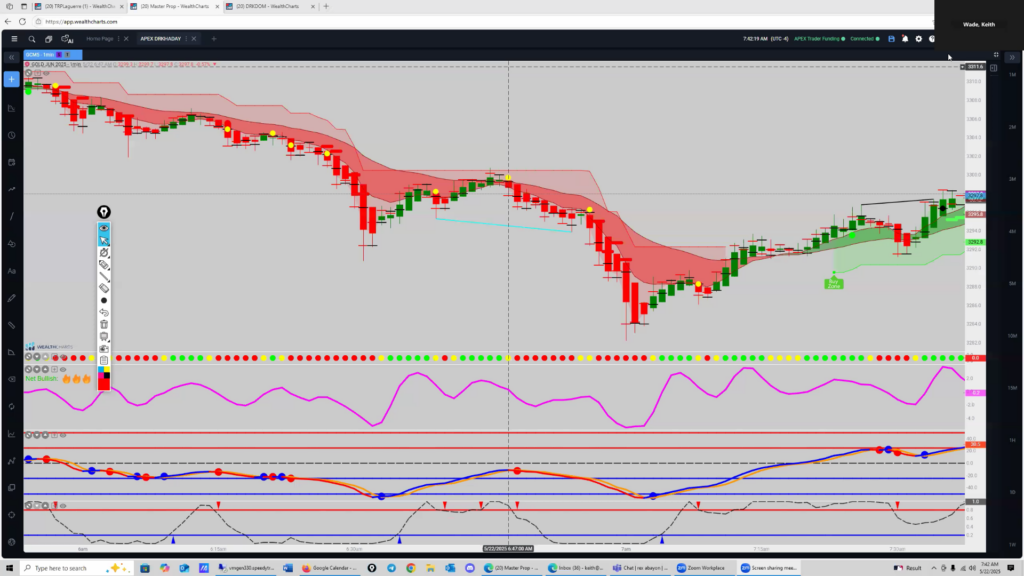1024x576 pixels.
Task: Activate the cursor pointer mode in floating toolbar
Action: pyautogui.click(x=104, y=240)
